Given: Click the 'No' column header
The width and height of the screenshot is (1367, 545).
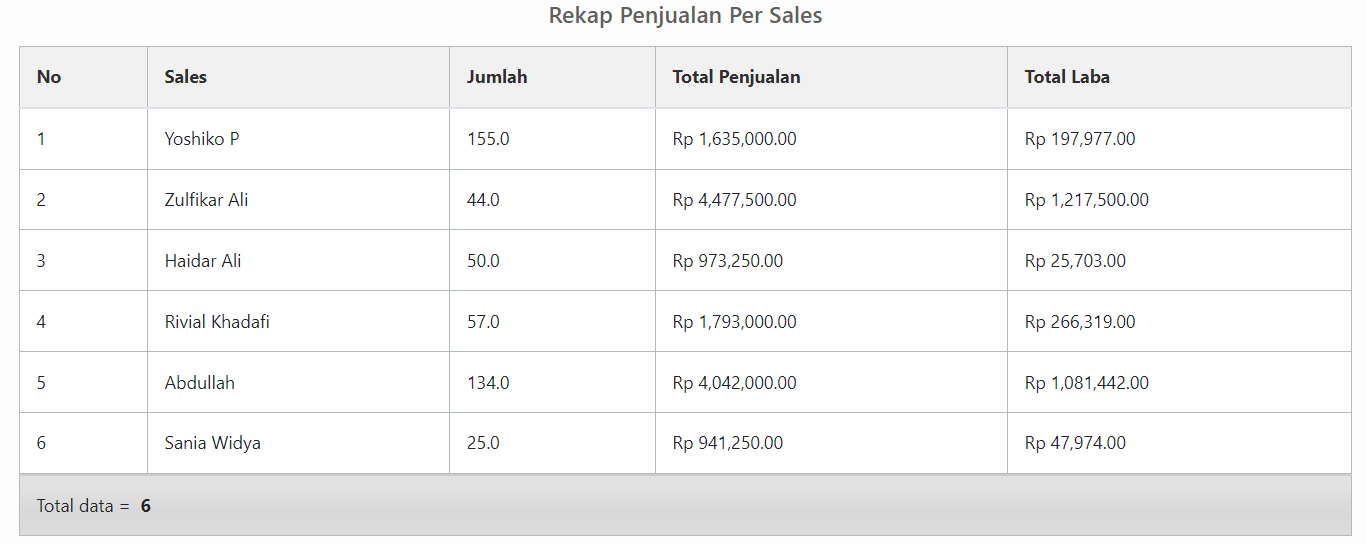Looking at the screenshot, I should (49, 77).
